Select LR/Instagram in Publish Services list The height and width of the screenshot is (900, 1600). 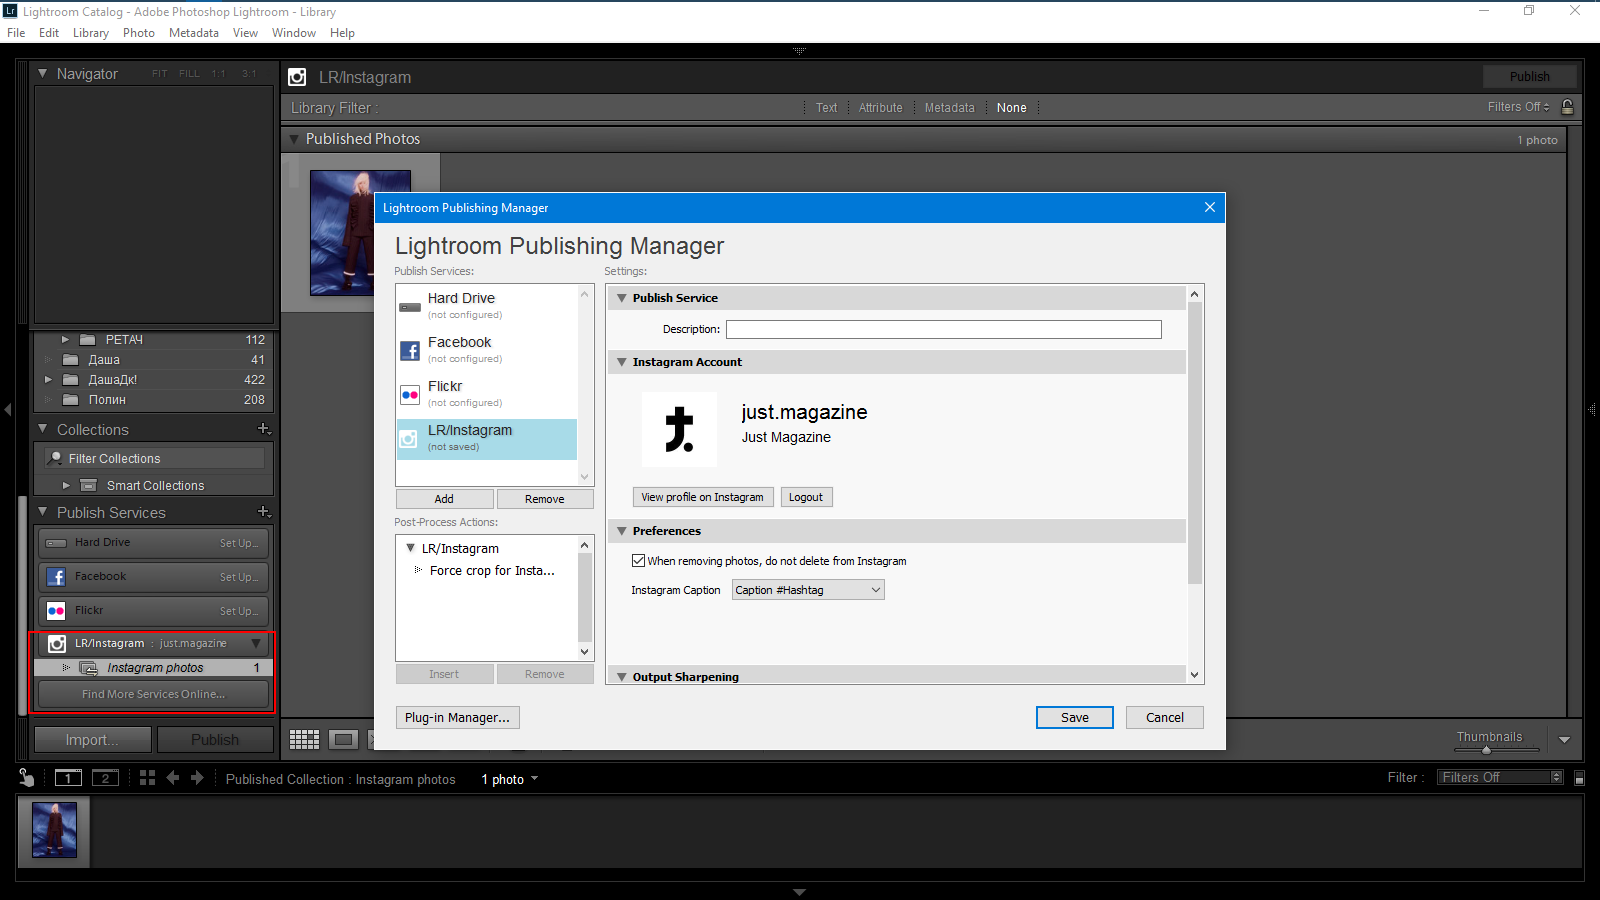click(487, 438)
